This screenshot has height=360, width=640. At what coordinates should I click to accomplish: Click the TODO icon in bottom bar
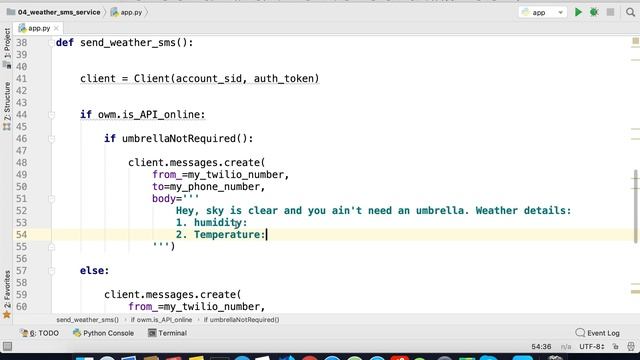(x=24, y=333)
